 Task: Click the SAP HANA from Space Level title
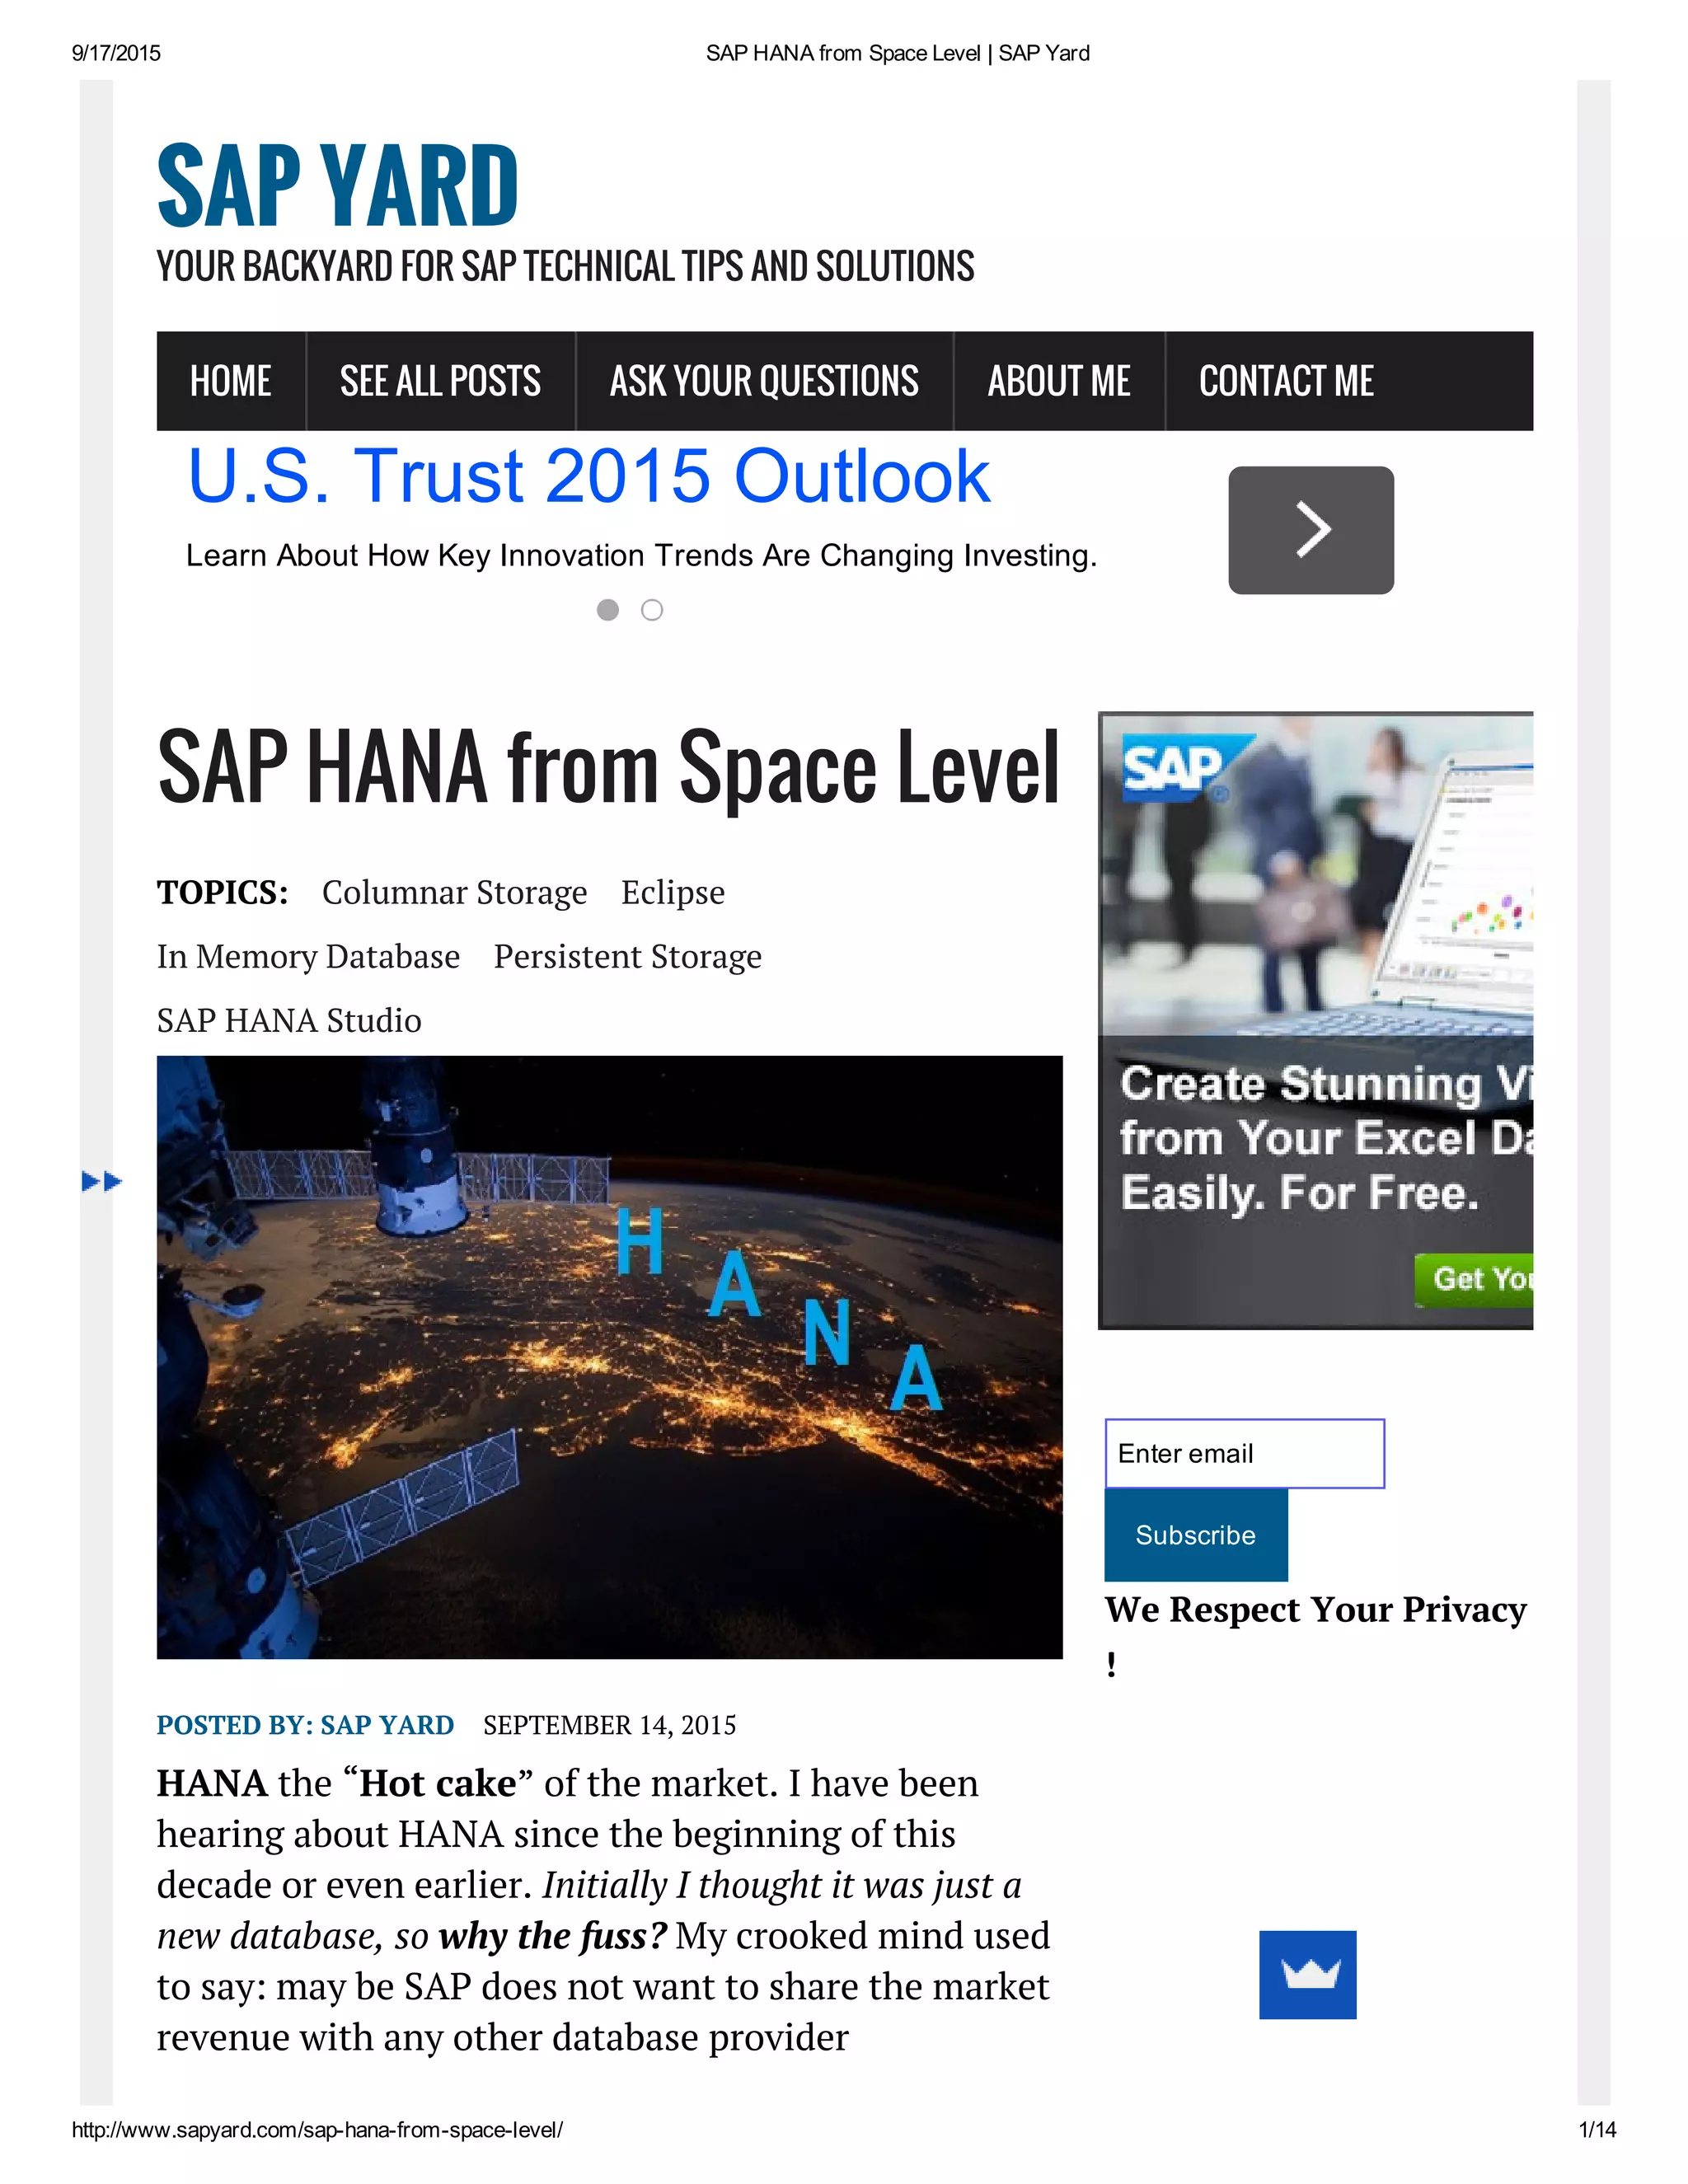608,767
